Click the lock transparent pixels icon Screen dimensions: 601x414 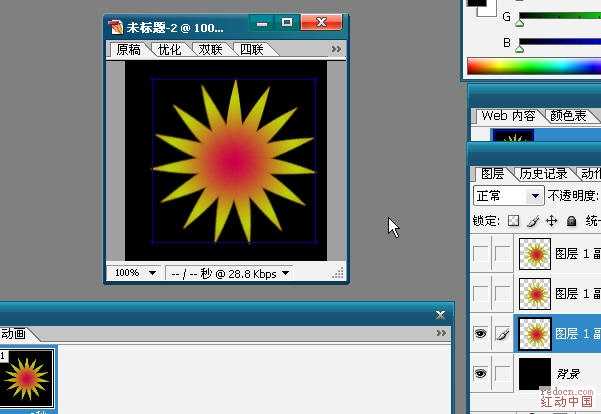pos(514,220)
